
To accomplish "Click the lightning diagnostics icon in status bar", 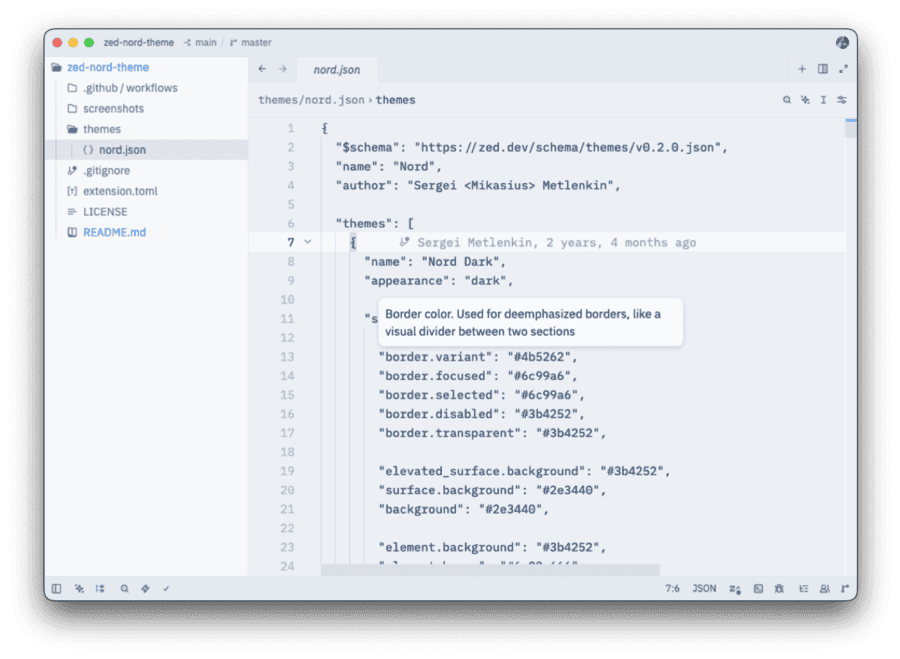I will click(145, 588).
